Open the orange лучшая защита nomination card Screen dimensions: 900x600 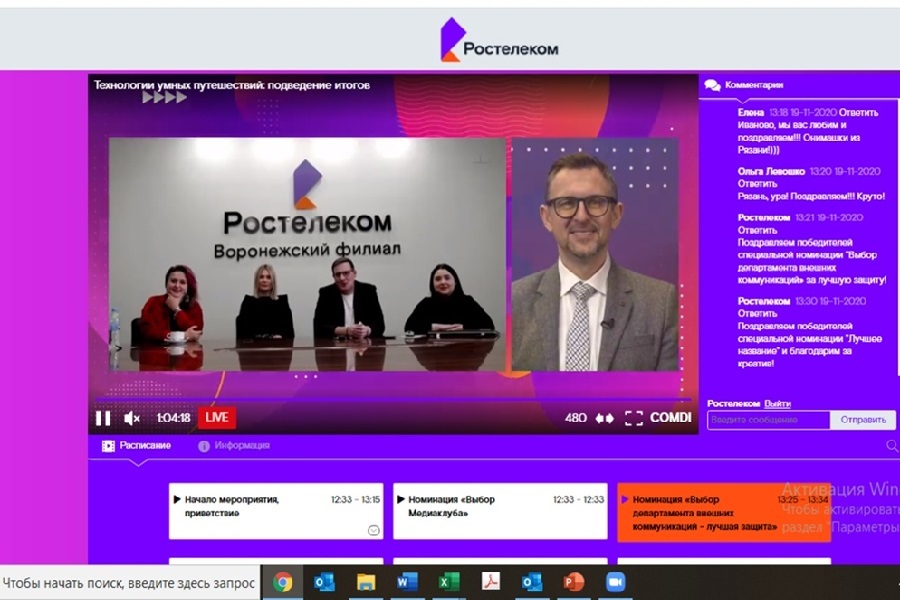click(724, 512)
